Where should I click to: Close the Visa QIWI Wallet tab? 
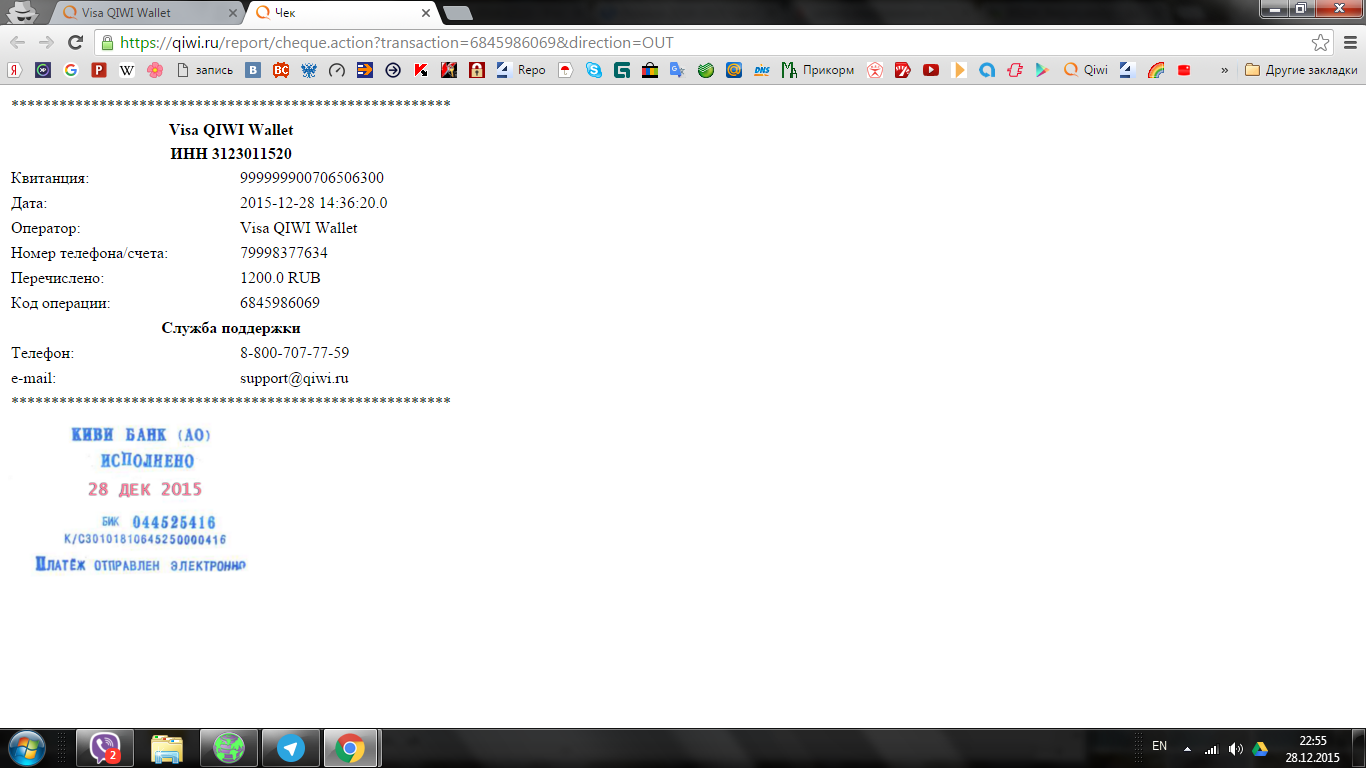(232, 14)
